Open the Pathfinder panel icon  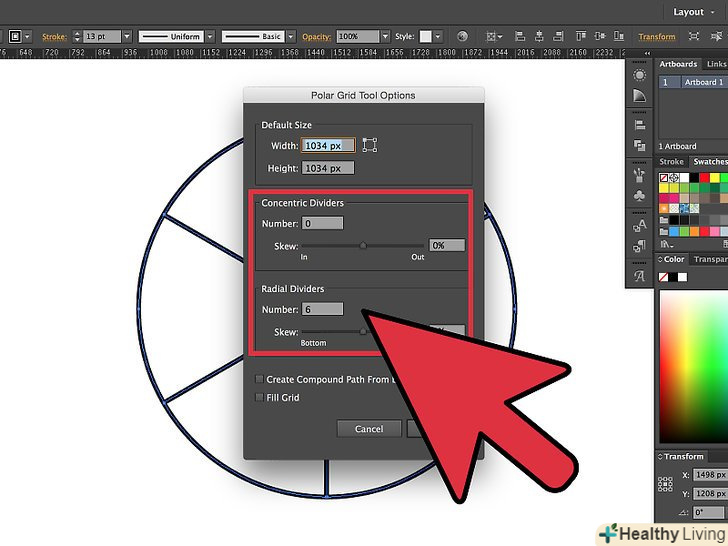[x=639, y=147]
